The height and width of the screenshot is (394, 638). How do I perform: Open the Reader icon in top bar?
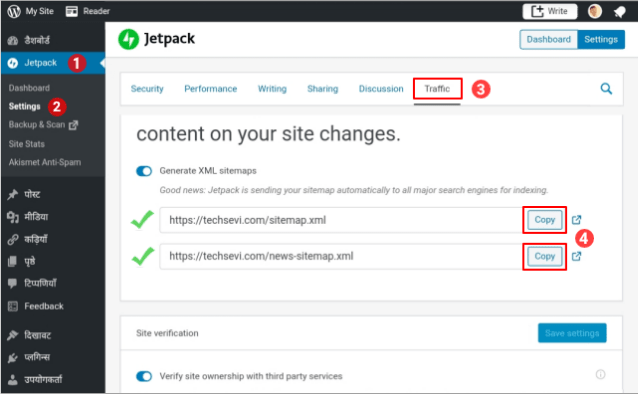[72, 11]
